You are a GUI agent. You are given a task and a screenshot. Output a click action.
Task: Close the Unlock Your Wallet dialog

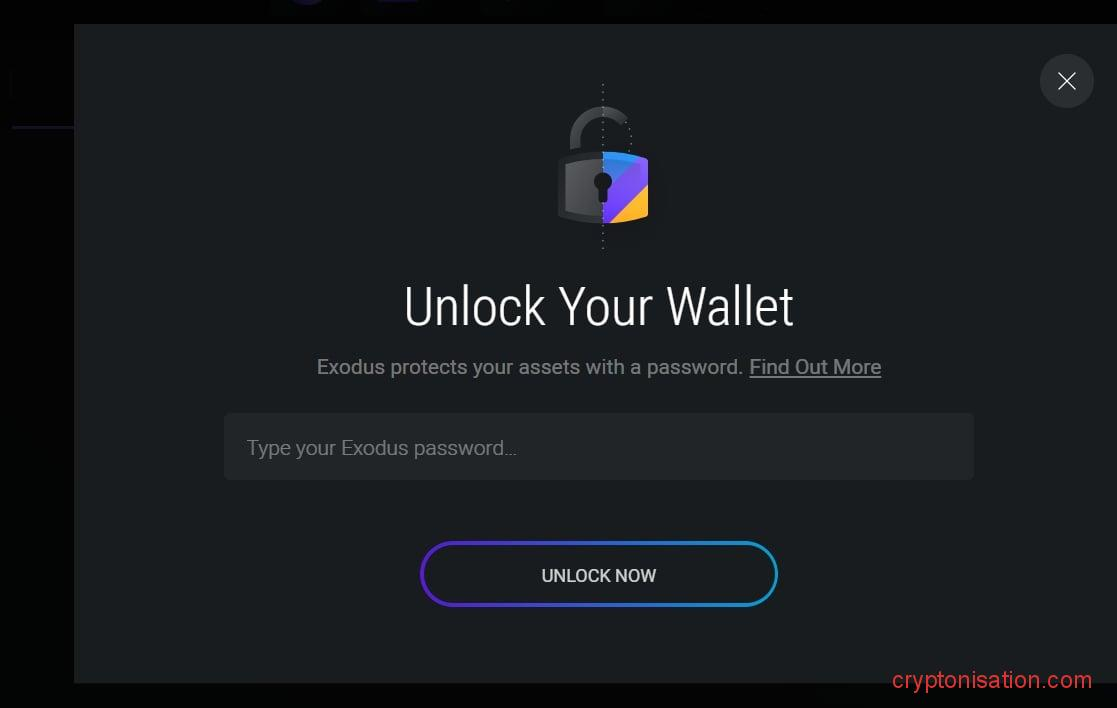[1066, 81]
